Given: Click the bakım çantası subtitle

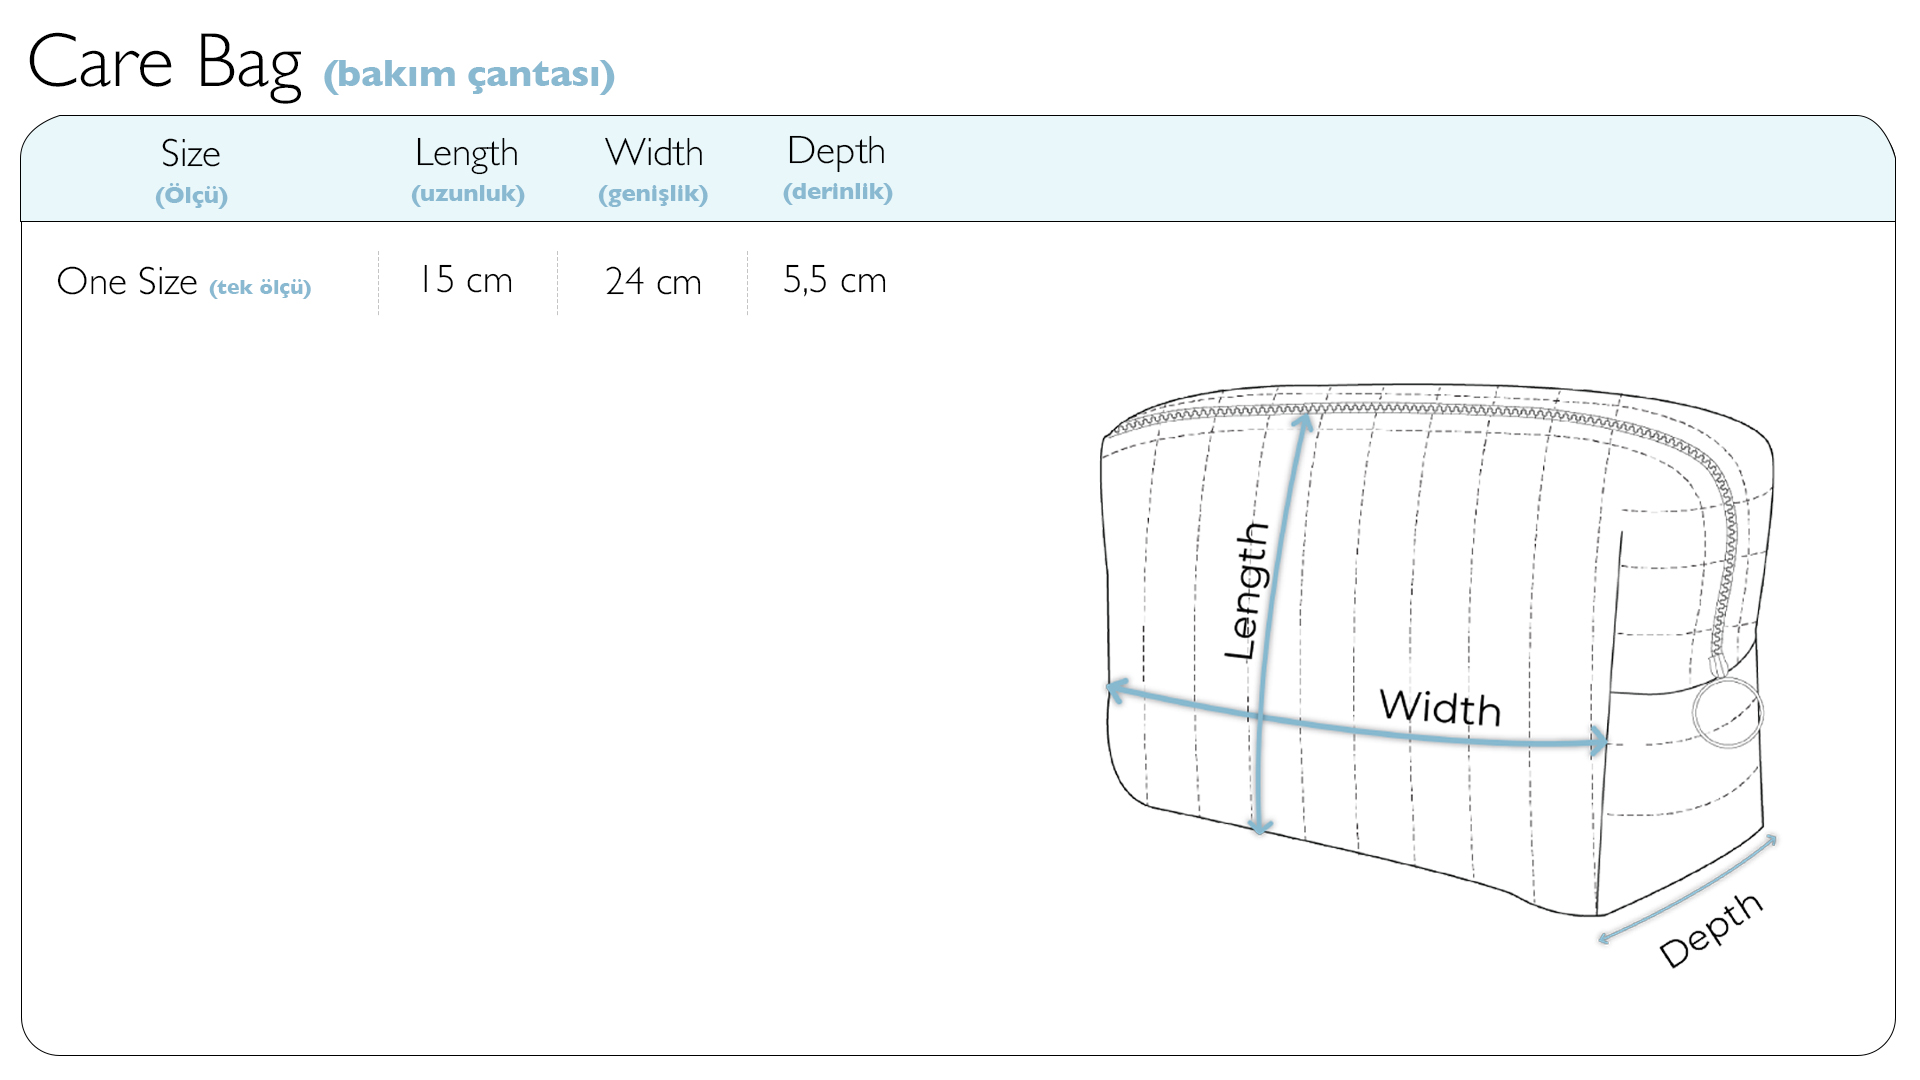Looking at the screenshot, I should click(469, 74).
